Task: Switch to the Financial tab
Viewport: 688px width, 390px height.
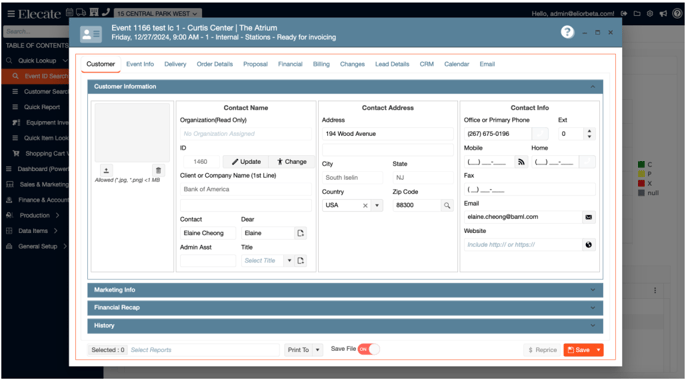Action: point(290,64)
